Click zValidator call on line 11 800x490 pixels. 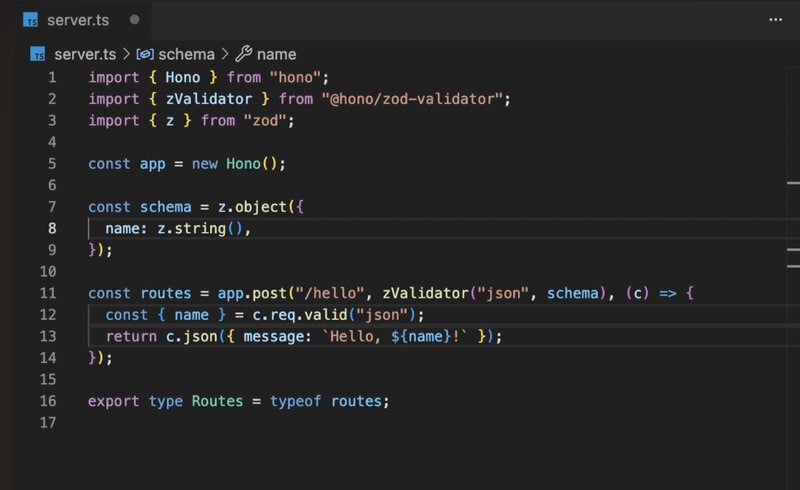tap(426, 293)
